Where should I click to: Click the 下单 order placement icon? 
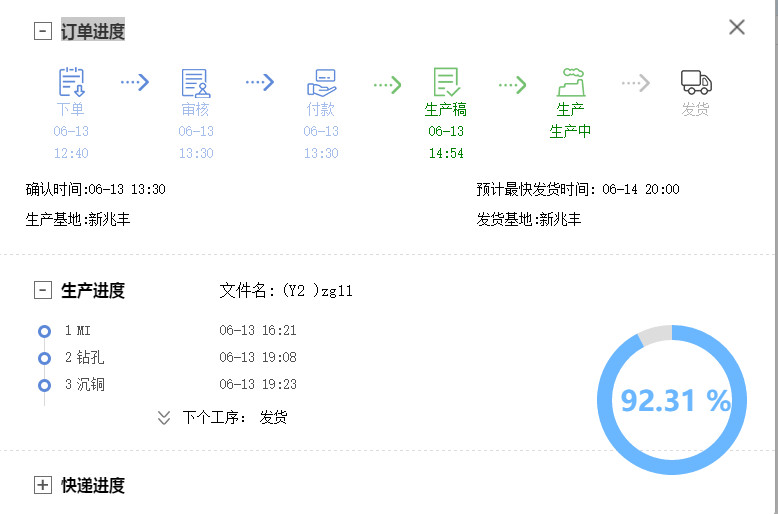71,82
